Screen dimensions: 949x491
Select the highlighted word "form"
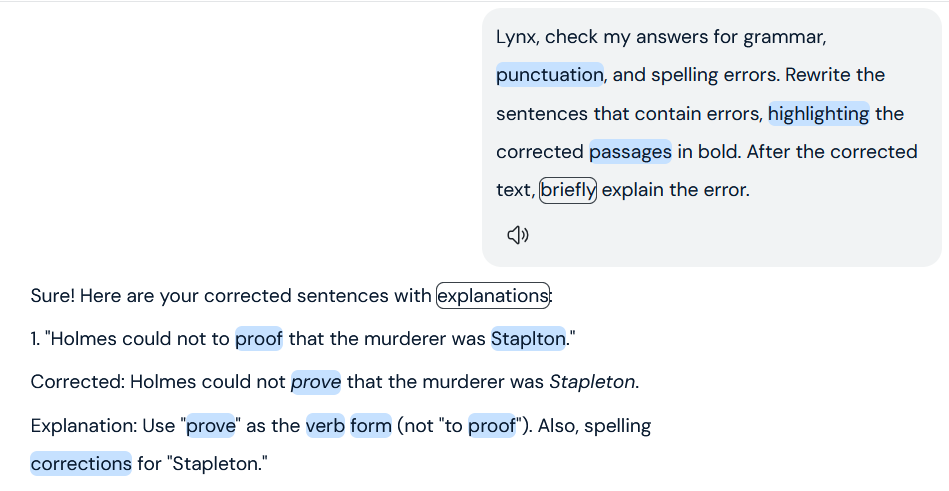(371, 426)
